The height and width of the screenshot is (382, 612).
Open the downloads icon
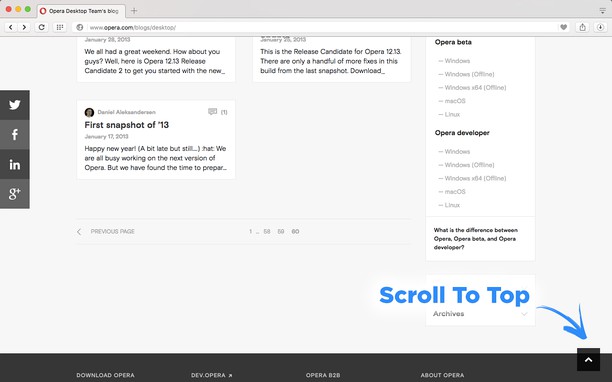pos(600,27)
